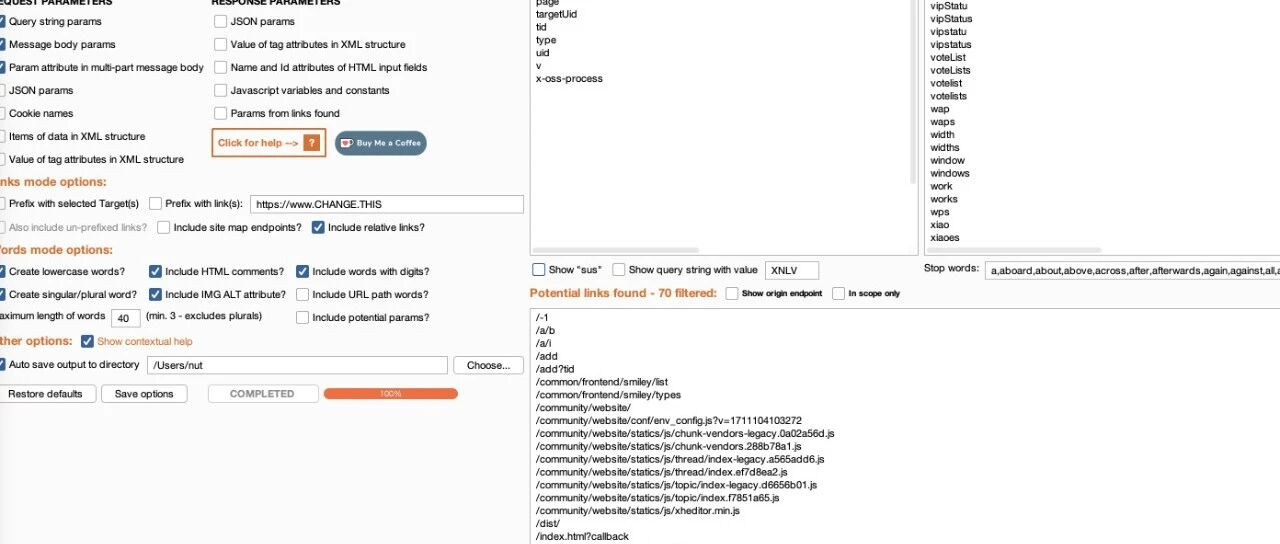Select chunk-vendors.288b78a1.js link entry
This screenshot has width=1280, height=544.
670,446
